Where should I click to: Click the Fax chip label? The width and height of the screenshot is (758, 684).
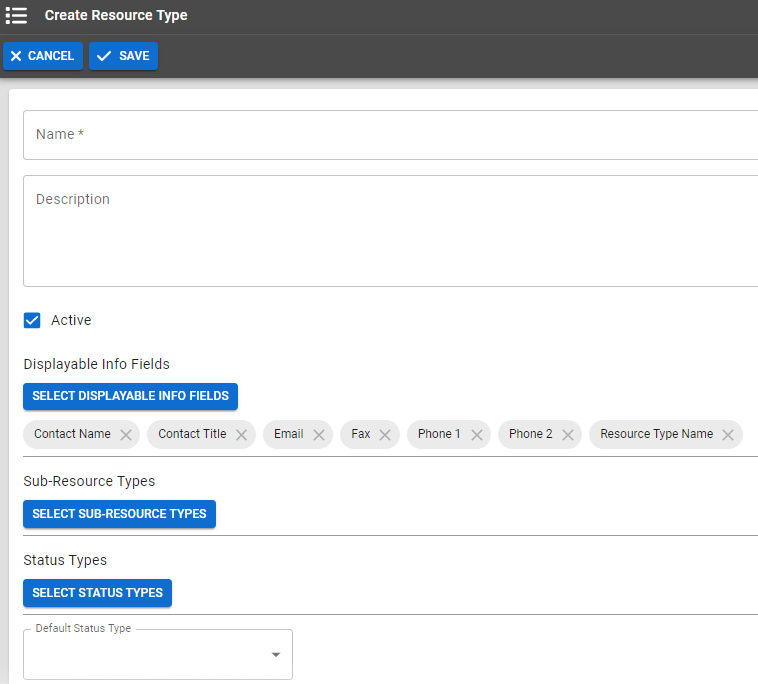coord(361,434)
